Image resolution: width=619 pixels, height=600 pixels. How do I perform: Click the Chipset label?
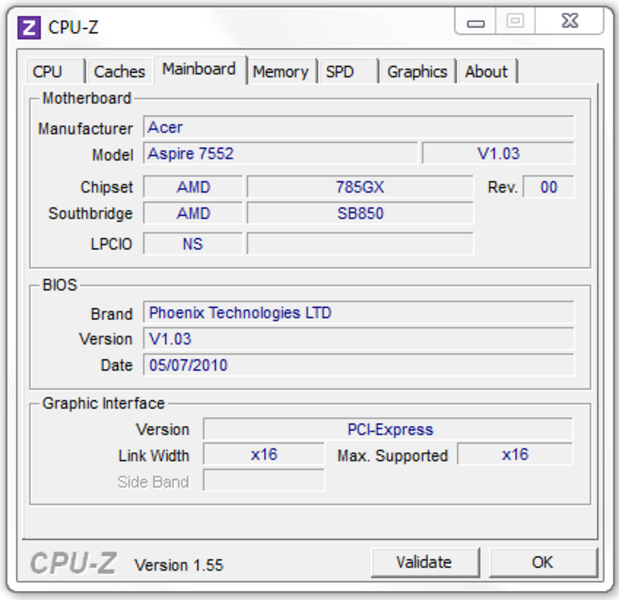107,187
